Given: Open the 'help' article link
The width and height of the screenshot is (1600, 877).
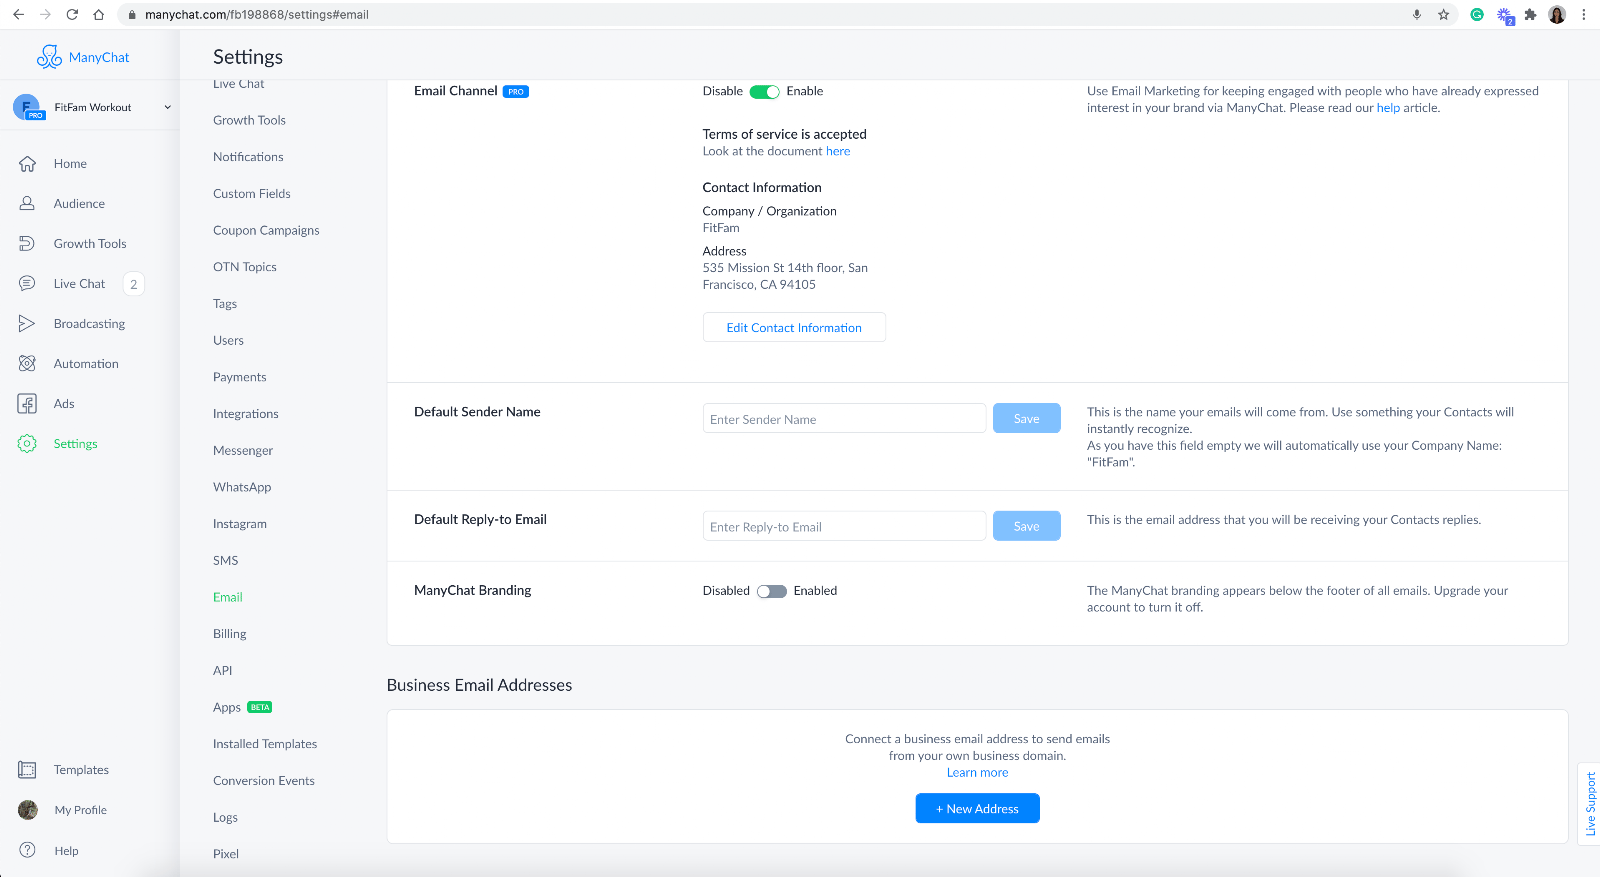Looking at the screenshot, I should tap(1388, 108).
